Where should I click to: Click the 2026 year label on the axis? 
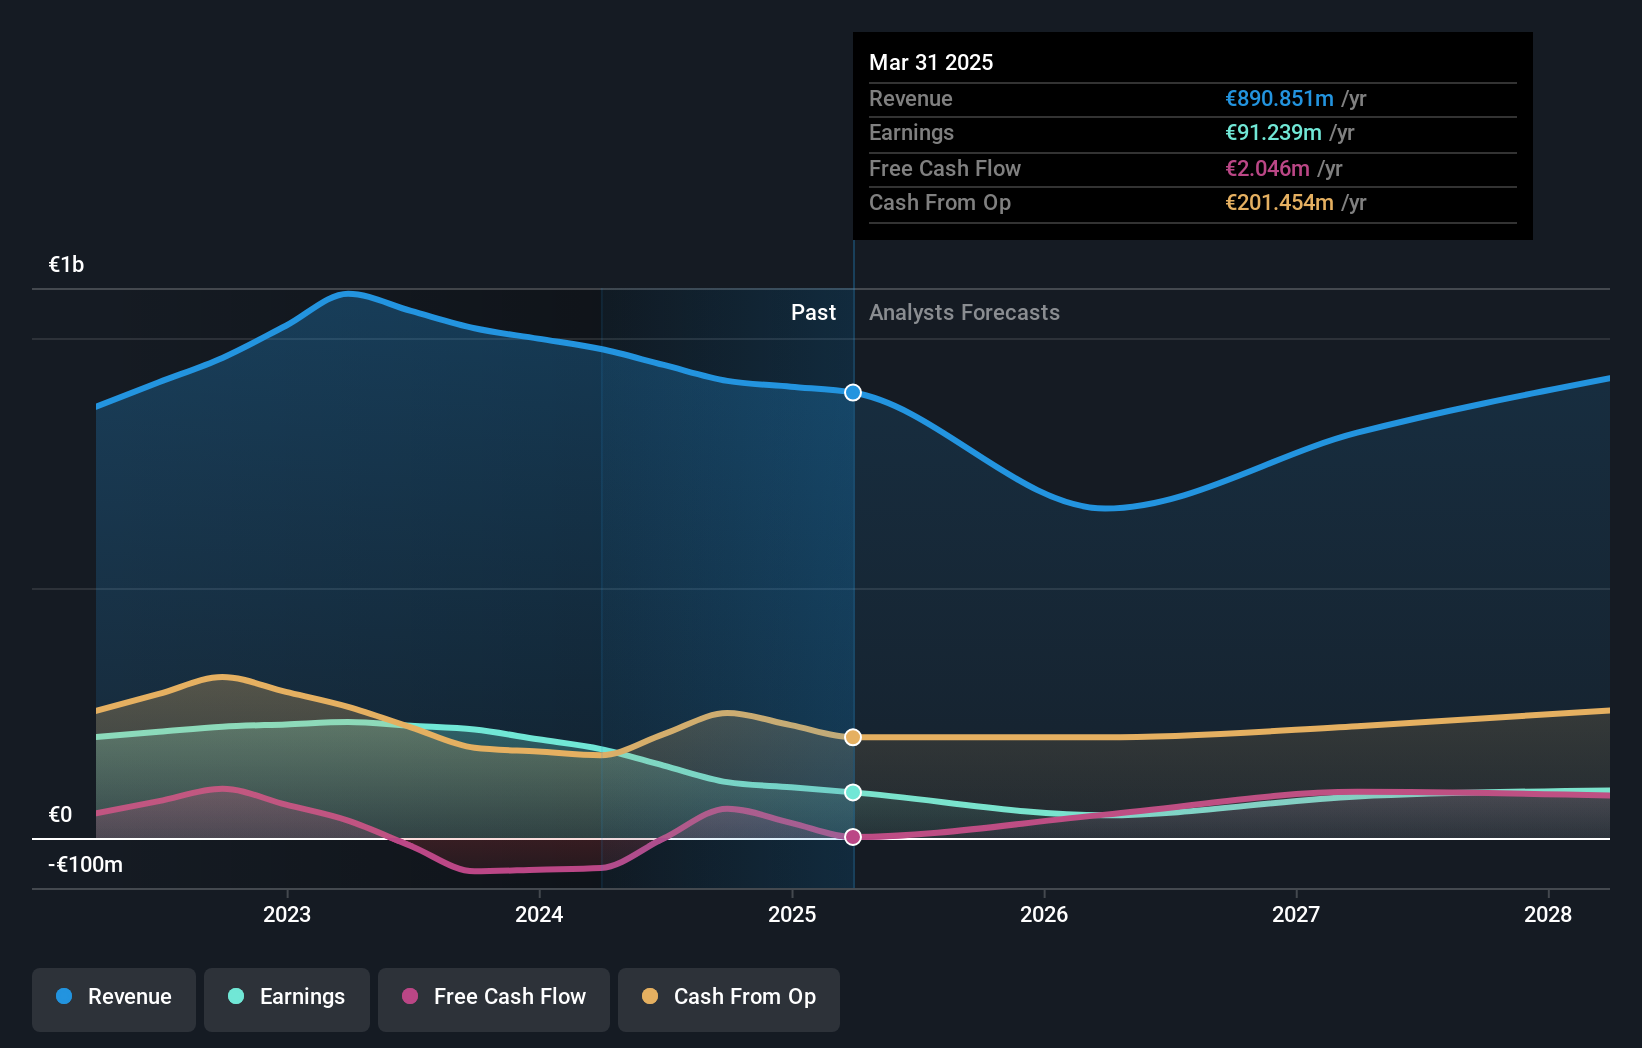point(1043,913)
